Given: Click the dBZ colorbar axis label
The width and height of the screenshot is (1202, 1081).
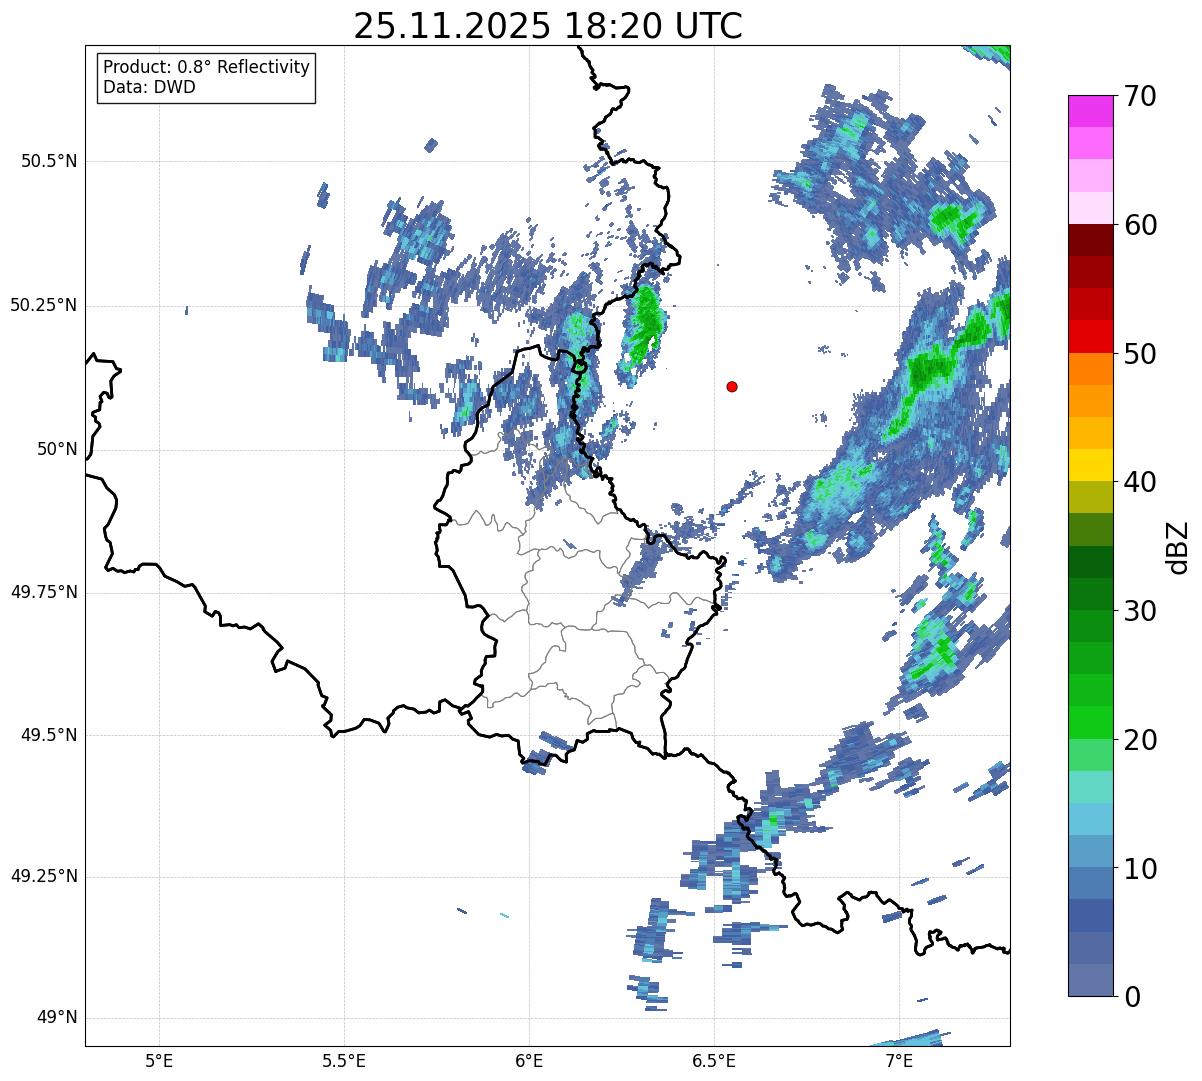Looking at the screenshot, I should [x=1178, y=547].
